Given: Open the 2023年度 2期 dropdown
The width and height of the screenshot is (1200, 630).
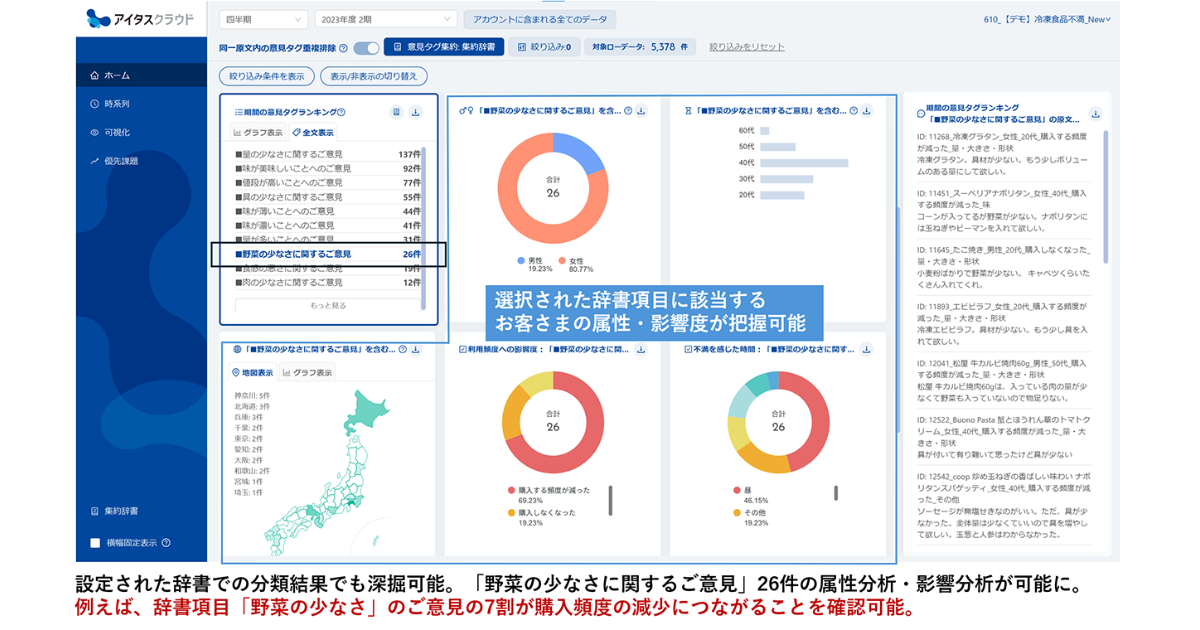Looking at the screenshot, I should point(385,19).
